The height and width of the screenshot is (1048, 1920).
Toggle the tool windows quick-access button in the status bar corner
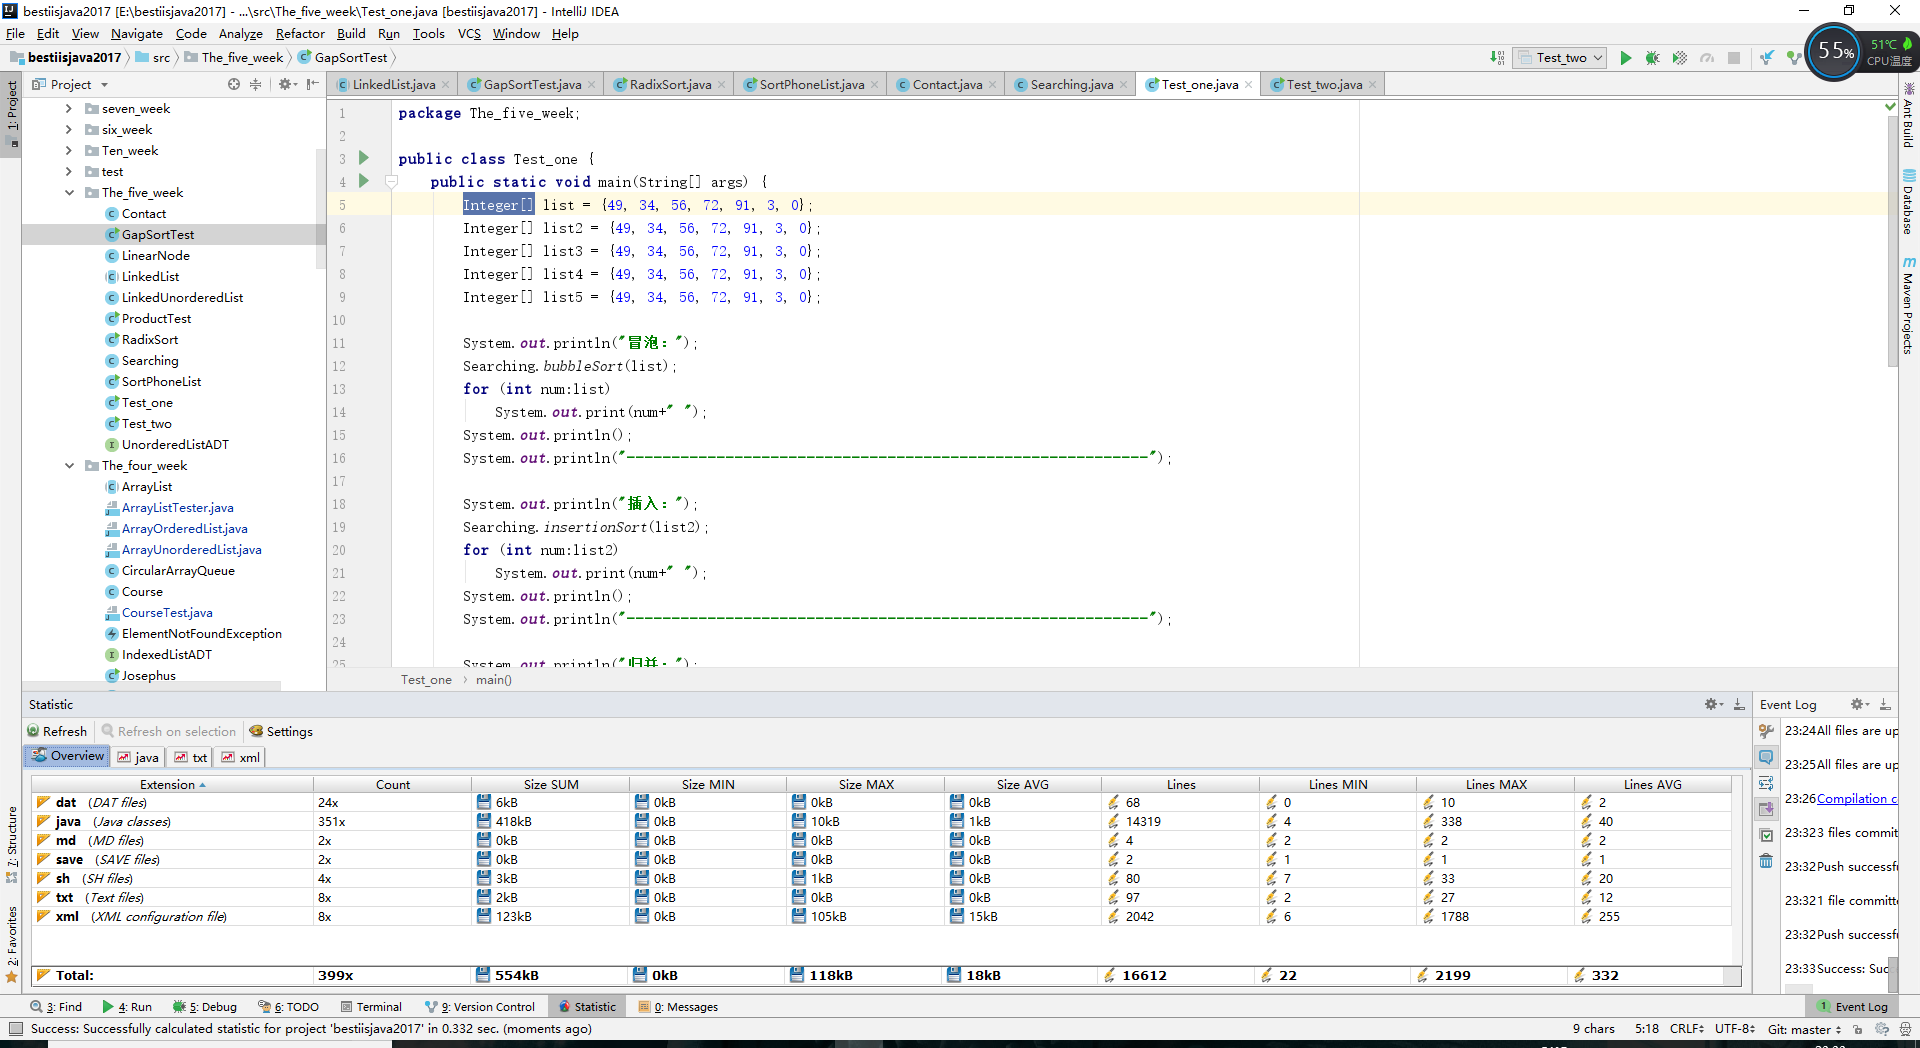(15, 1028)
